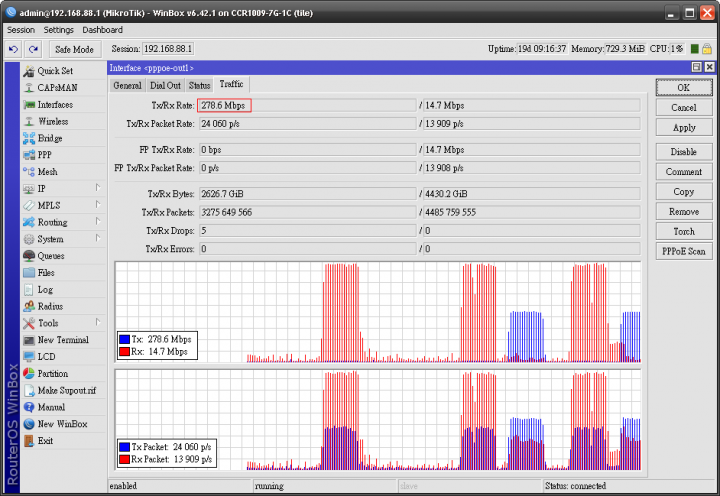This screenshot has height=496, width=720.
Task: Click Make Supout.rif icon
Action: pos(29,390)
